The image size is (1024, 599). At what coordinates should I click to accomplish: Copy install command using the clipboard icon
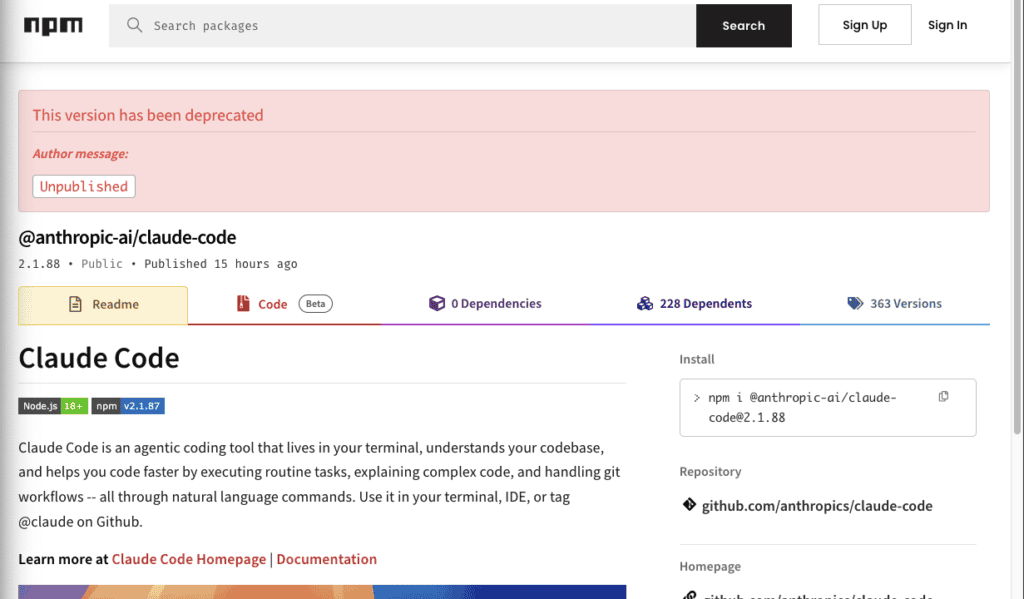pos(943,396)
